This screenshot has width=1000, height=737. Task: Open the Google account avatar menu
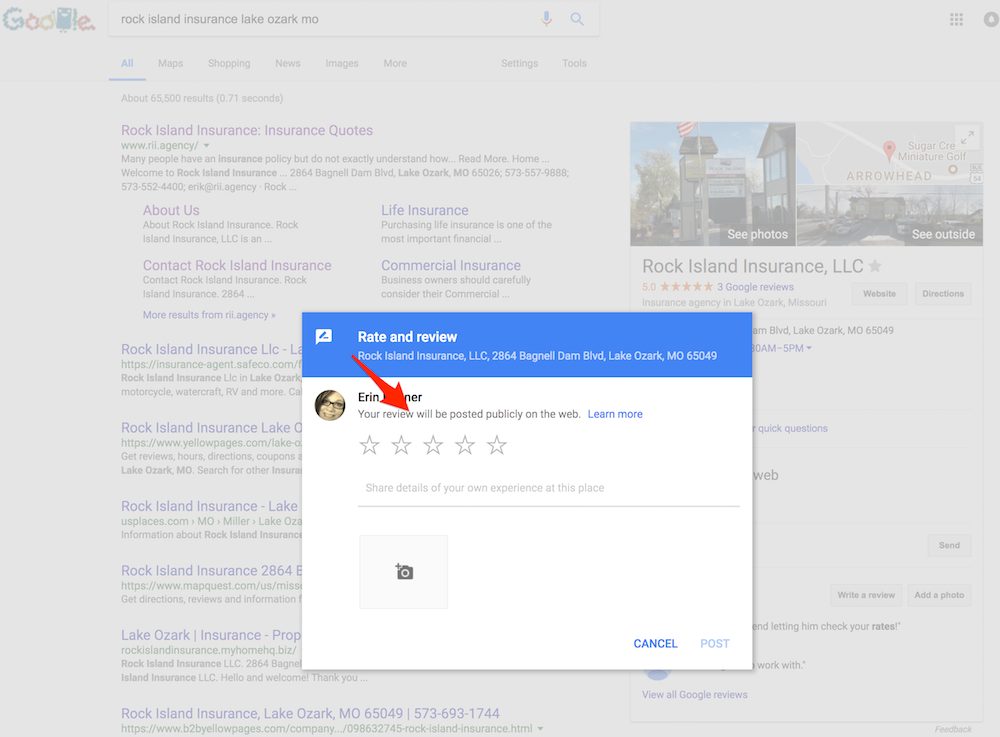coord(992,20)
